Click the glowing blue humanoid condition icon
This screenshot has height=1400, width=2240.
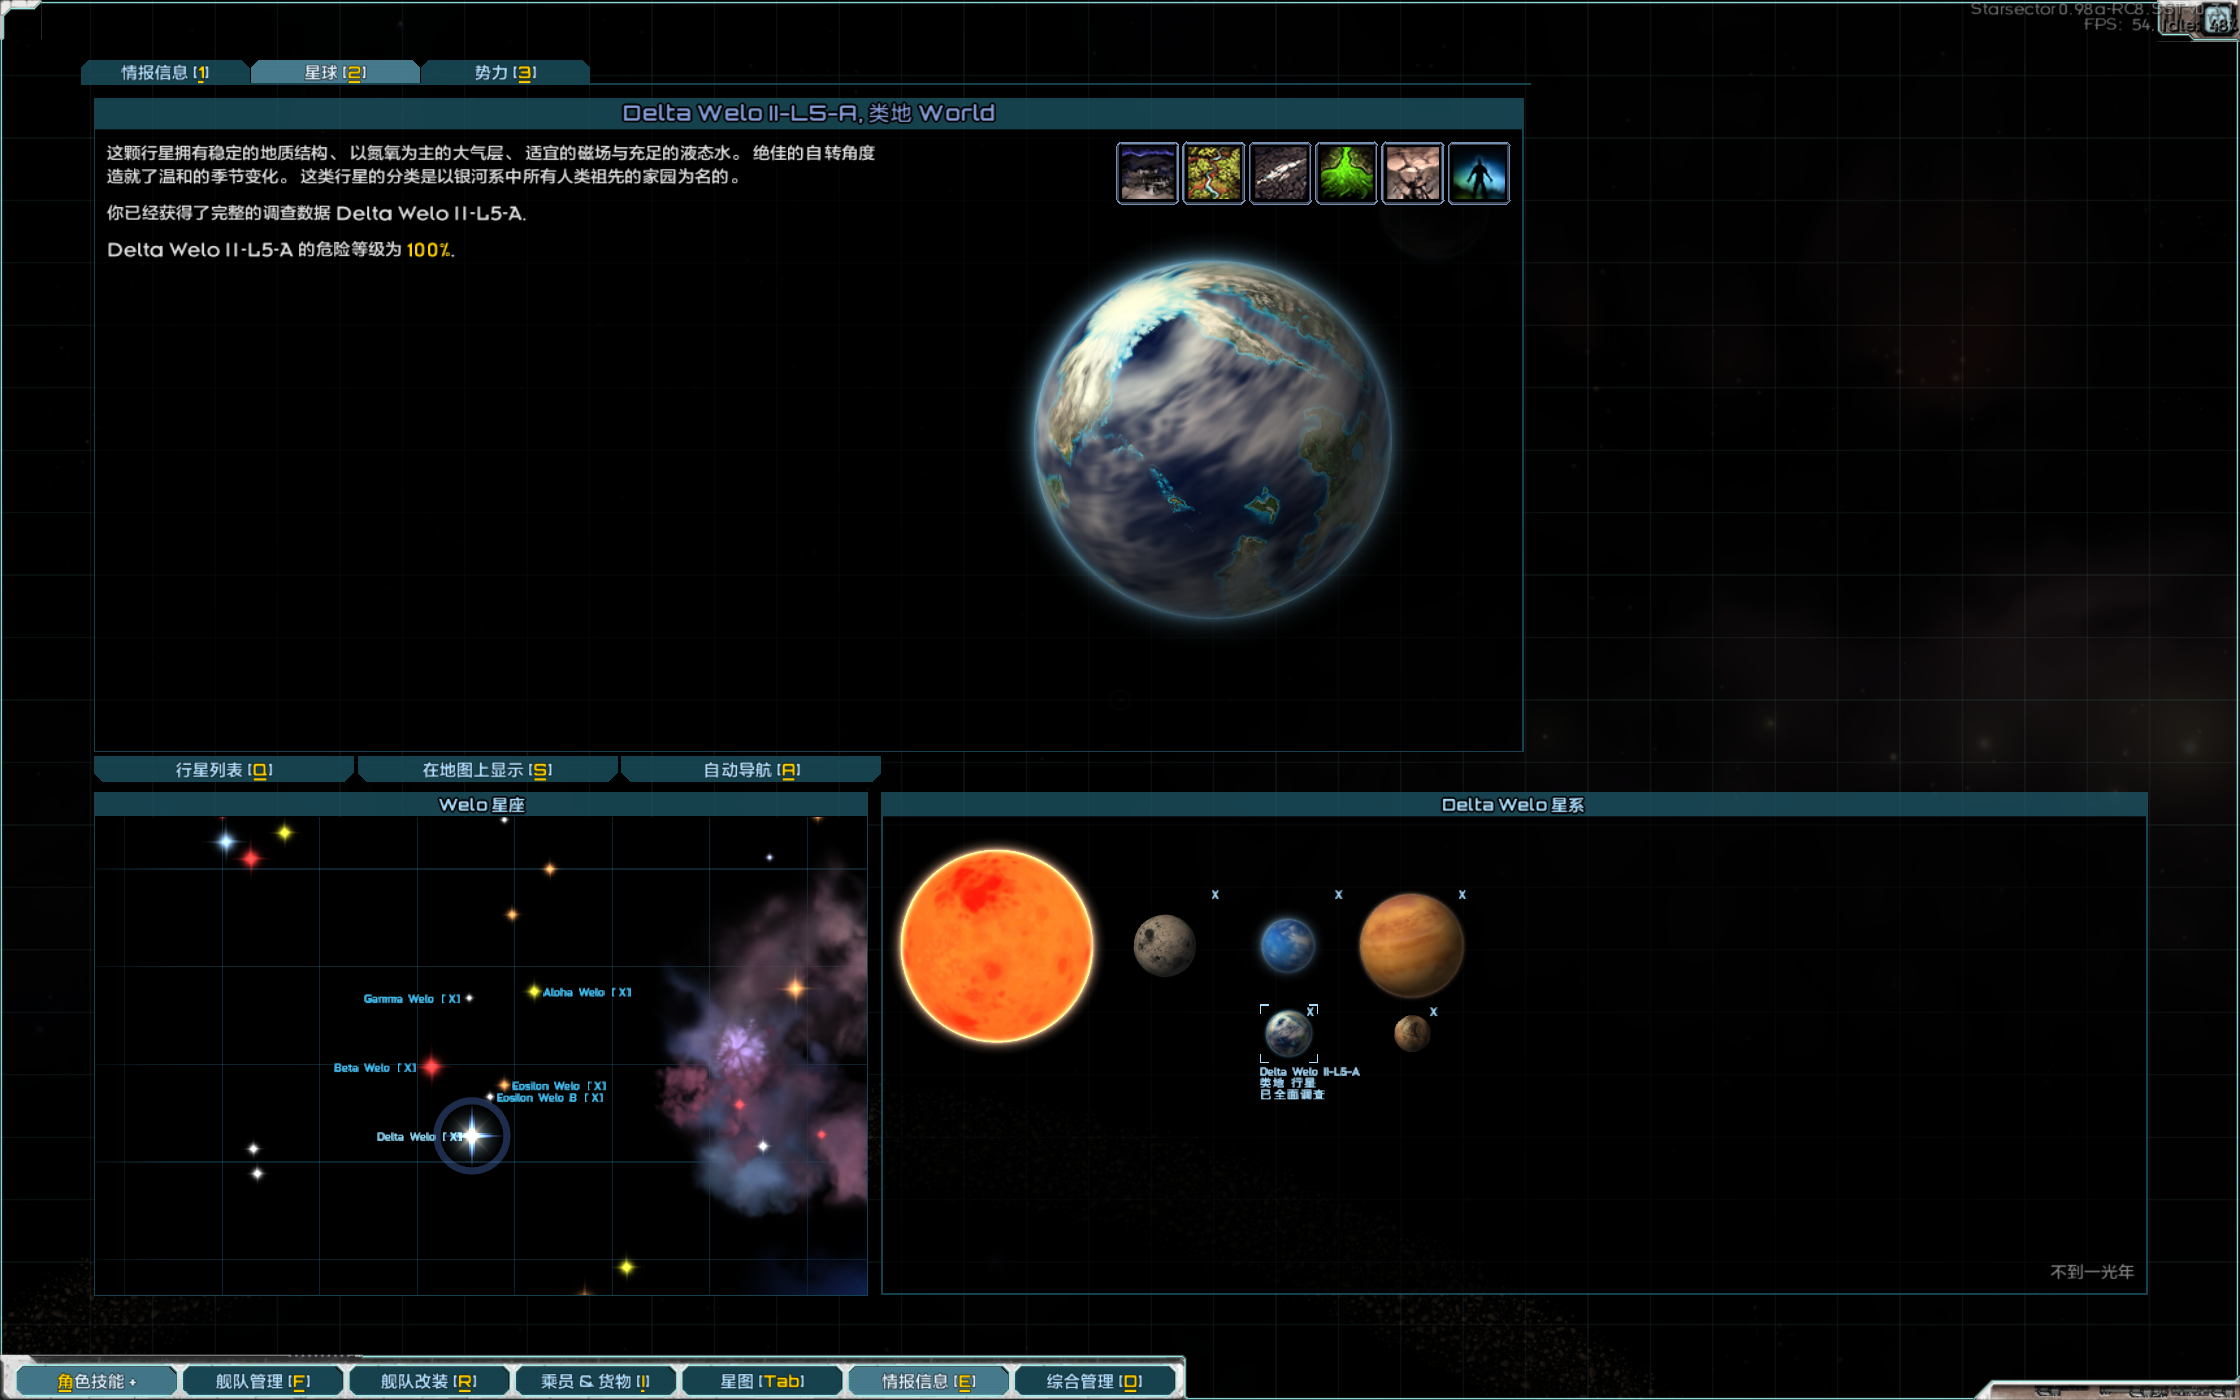(1478, 174)
